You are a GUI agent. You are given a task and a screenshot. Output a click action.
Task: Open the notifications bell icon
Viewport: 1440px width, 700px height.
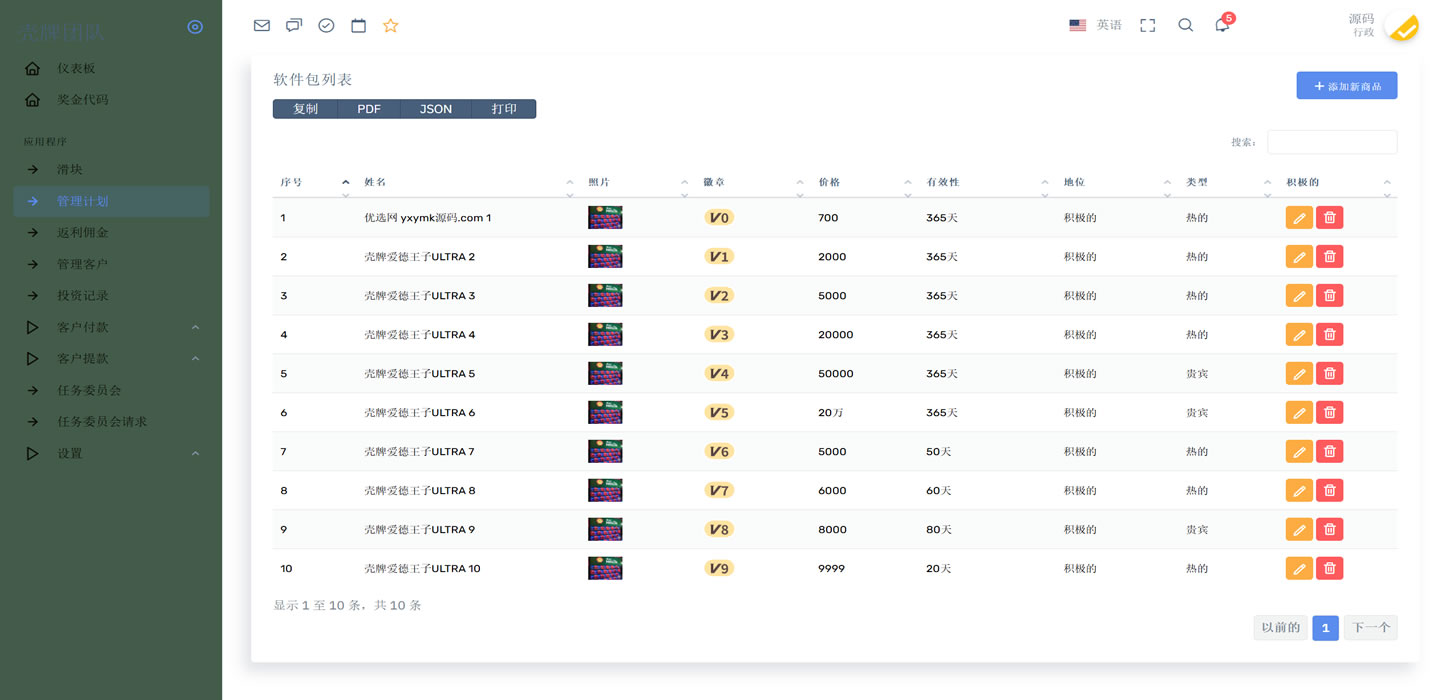tap(1222, 25)
